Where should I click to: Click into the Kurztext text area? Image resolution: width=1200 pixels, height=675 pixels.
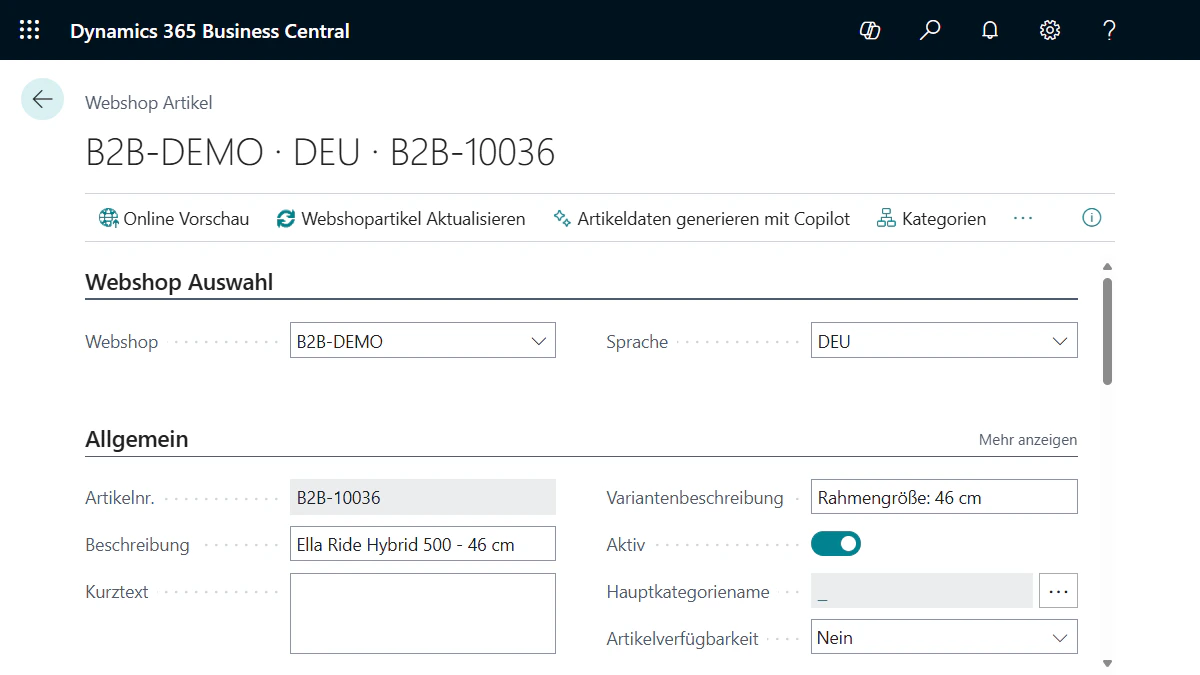point(423,613)
